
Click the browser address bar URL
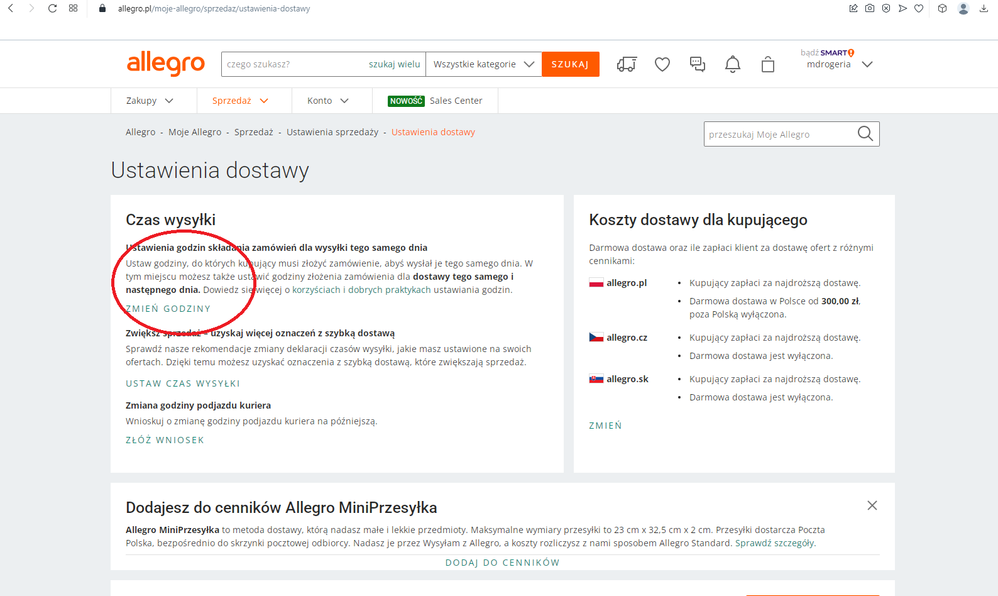214,9
